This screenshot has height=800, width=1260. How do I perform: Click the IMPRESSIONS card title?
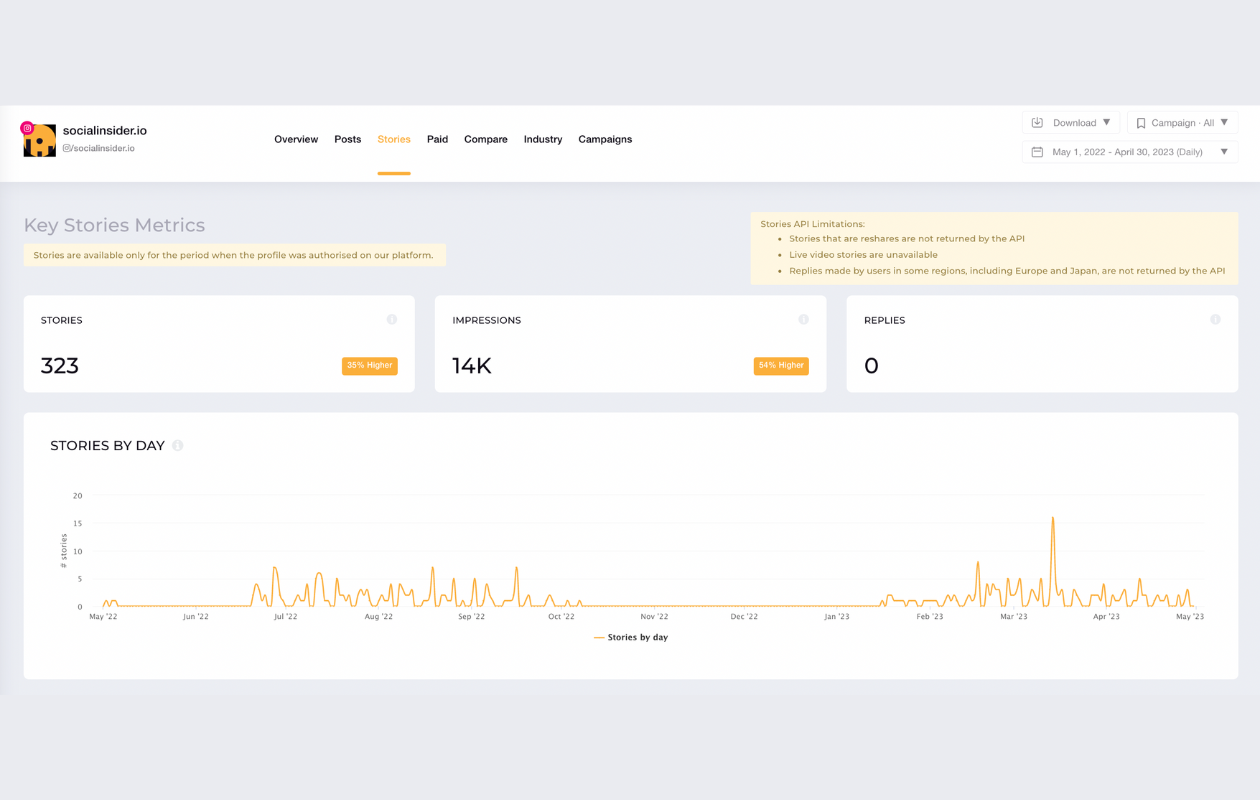(487, 320)
